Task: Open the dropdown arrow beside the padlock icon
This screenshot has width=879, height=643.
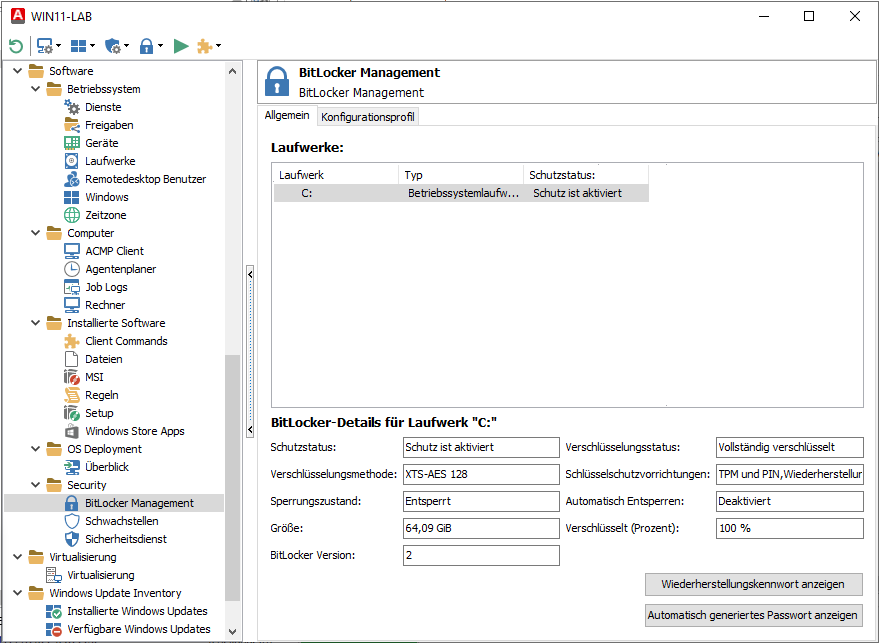Action: pos(160,46)
